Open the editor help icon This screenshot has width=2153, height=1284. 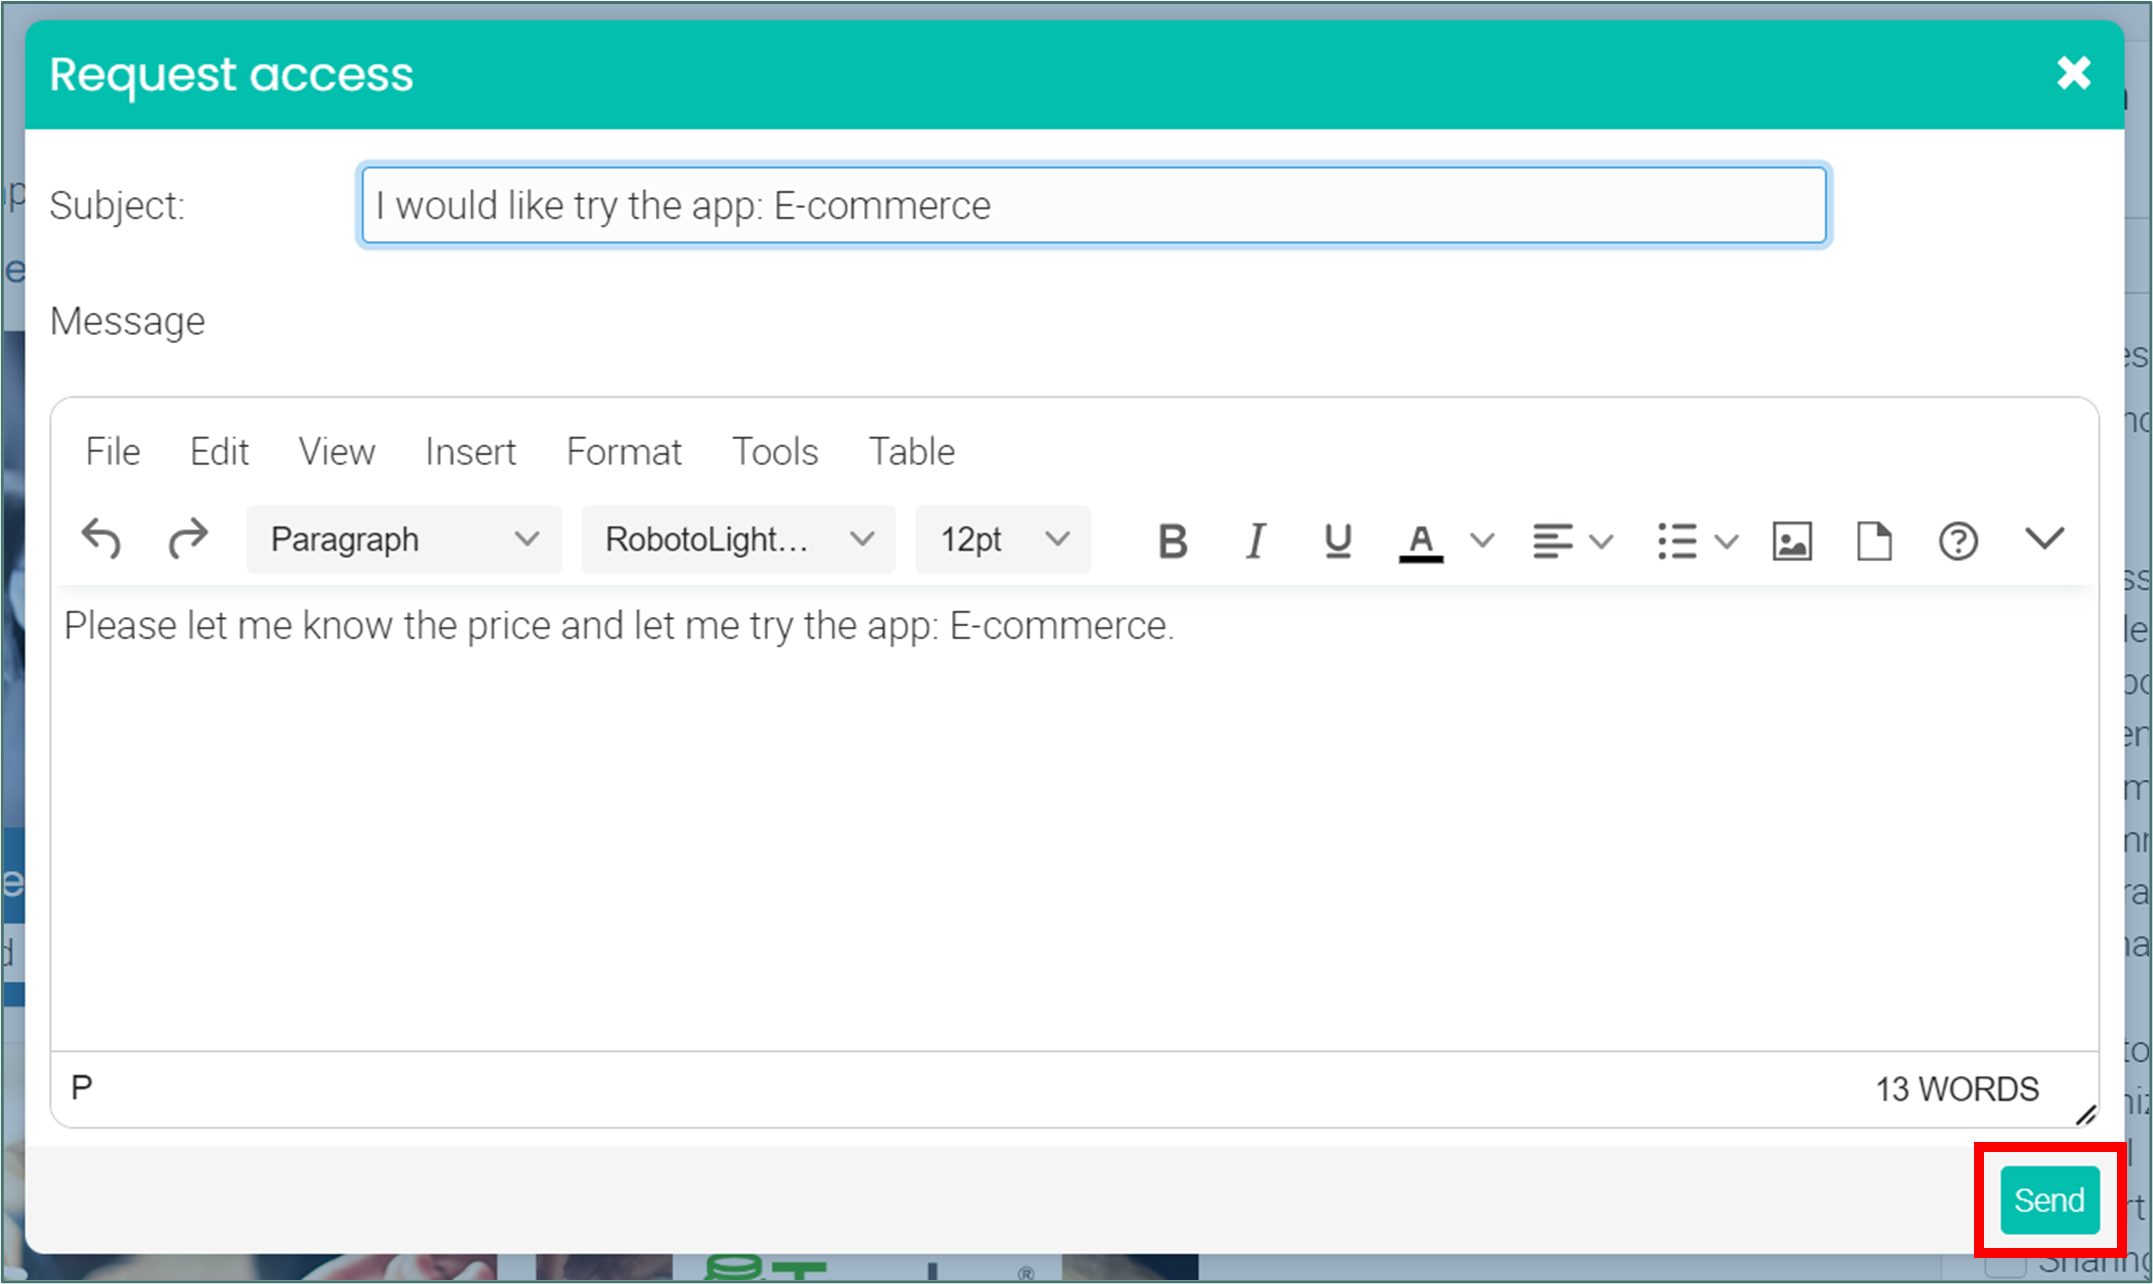(x=1957, y=541)
